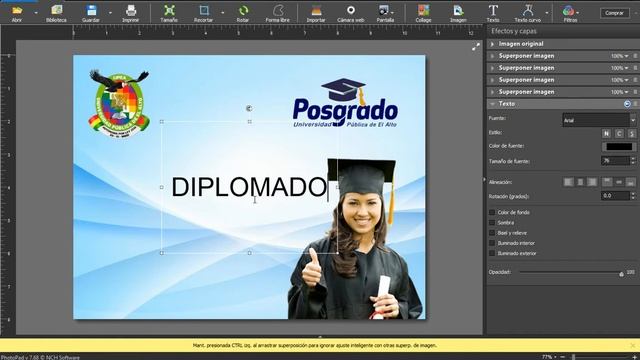Select the Recortar crop tool
Viewport: 640px width, 360px height.
(203, 13)
